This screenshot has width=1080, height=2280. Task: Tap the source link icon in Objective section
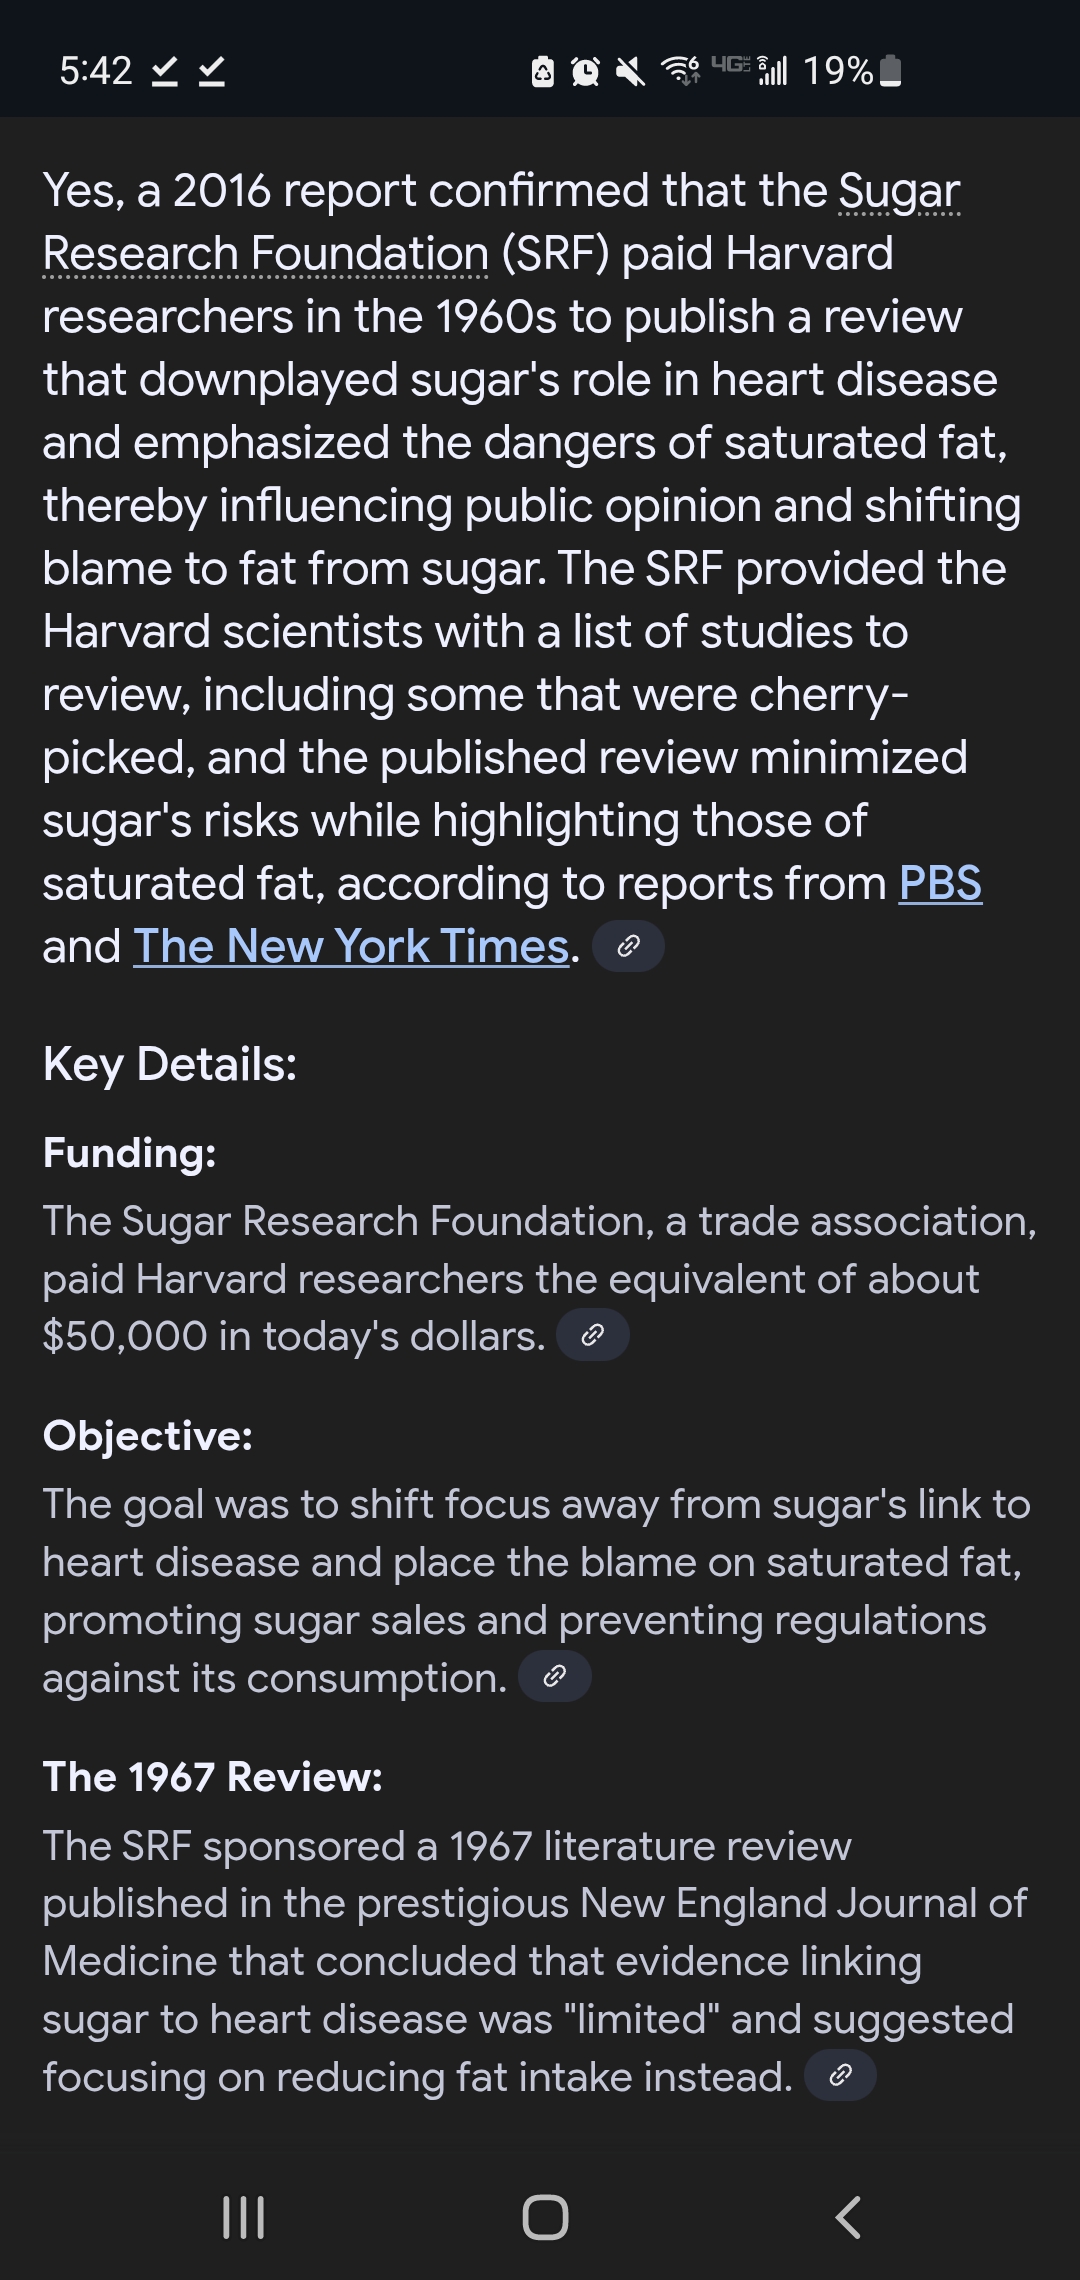(554, 1677)
